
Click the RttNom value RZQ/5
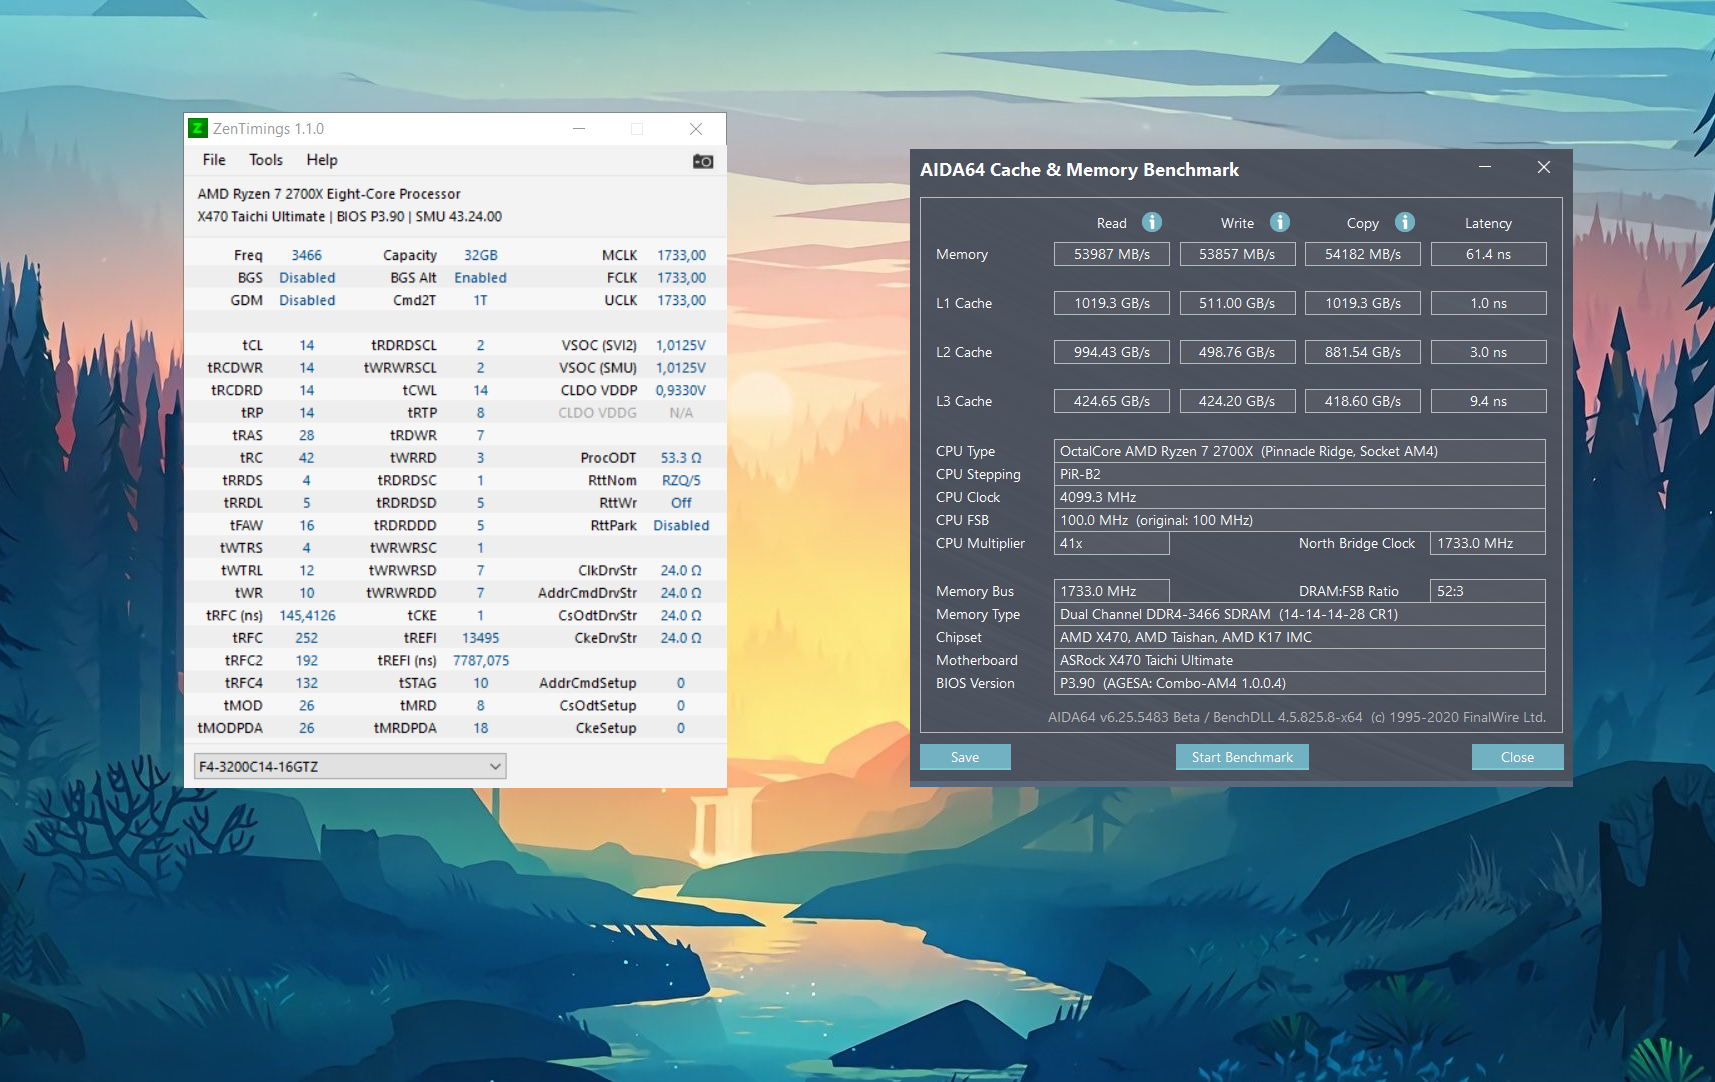[681, 480]
